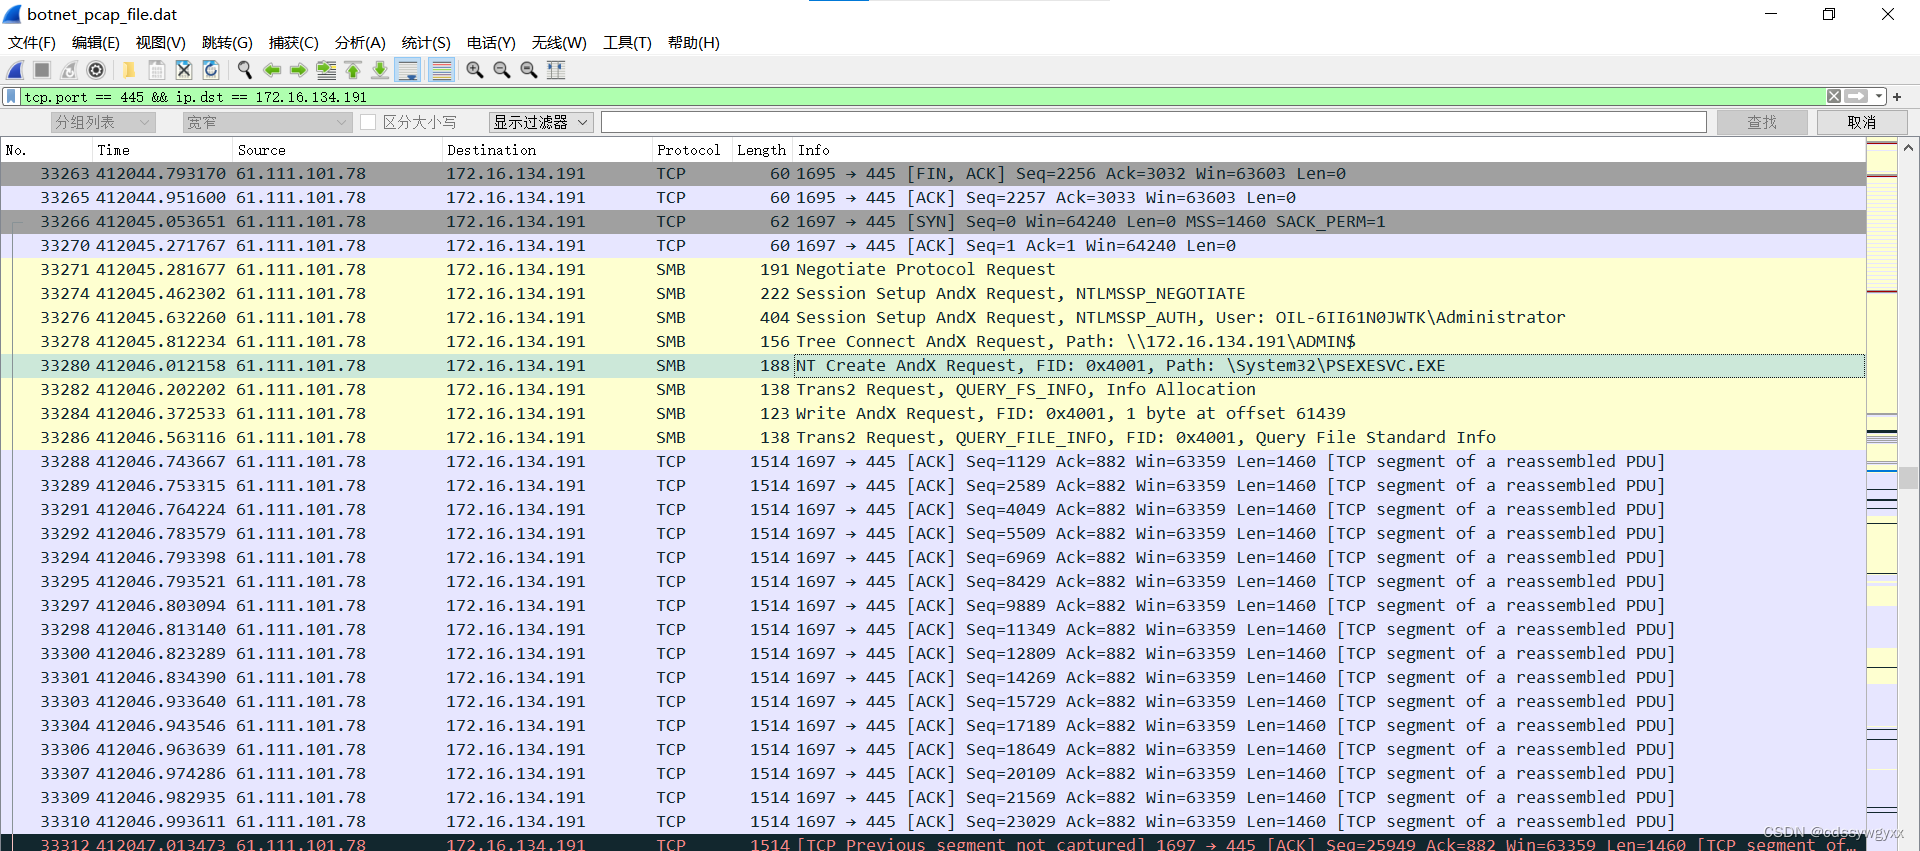Sort by Time column header
1920x851 pixels.
coord(162,150)
